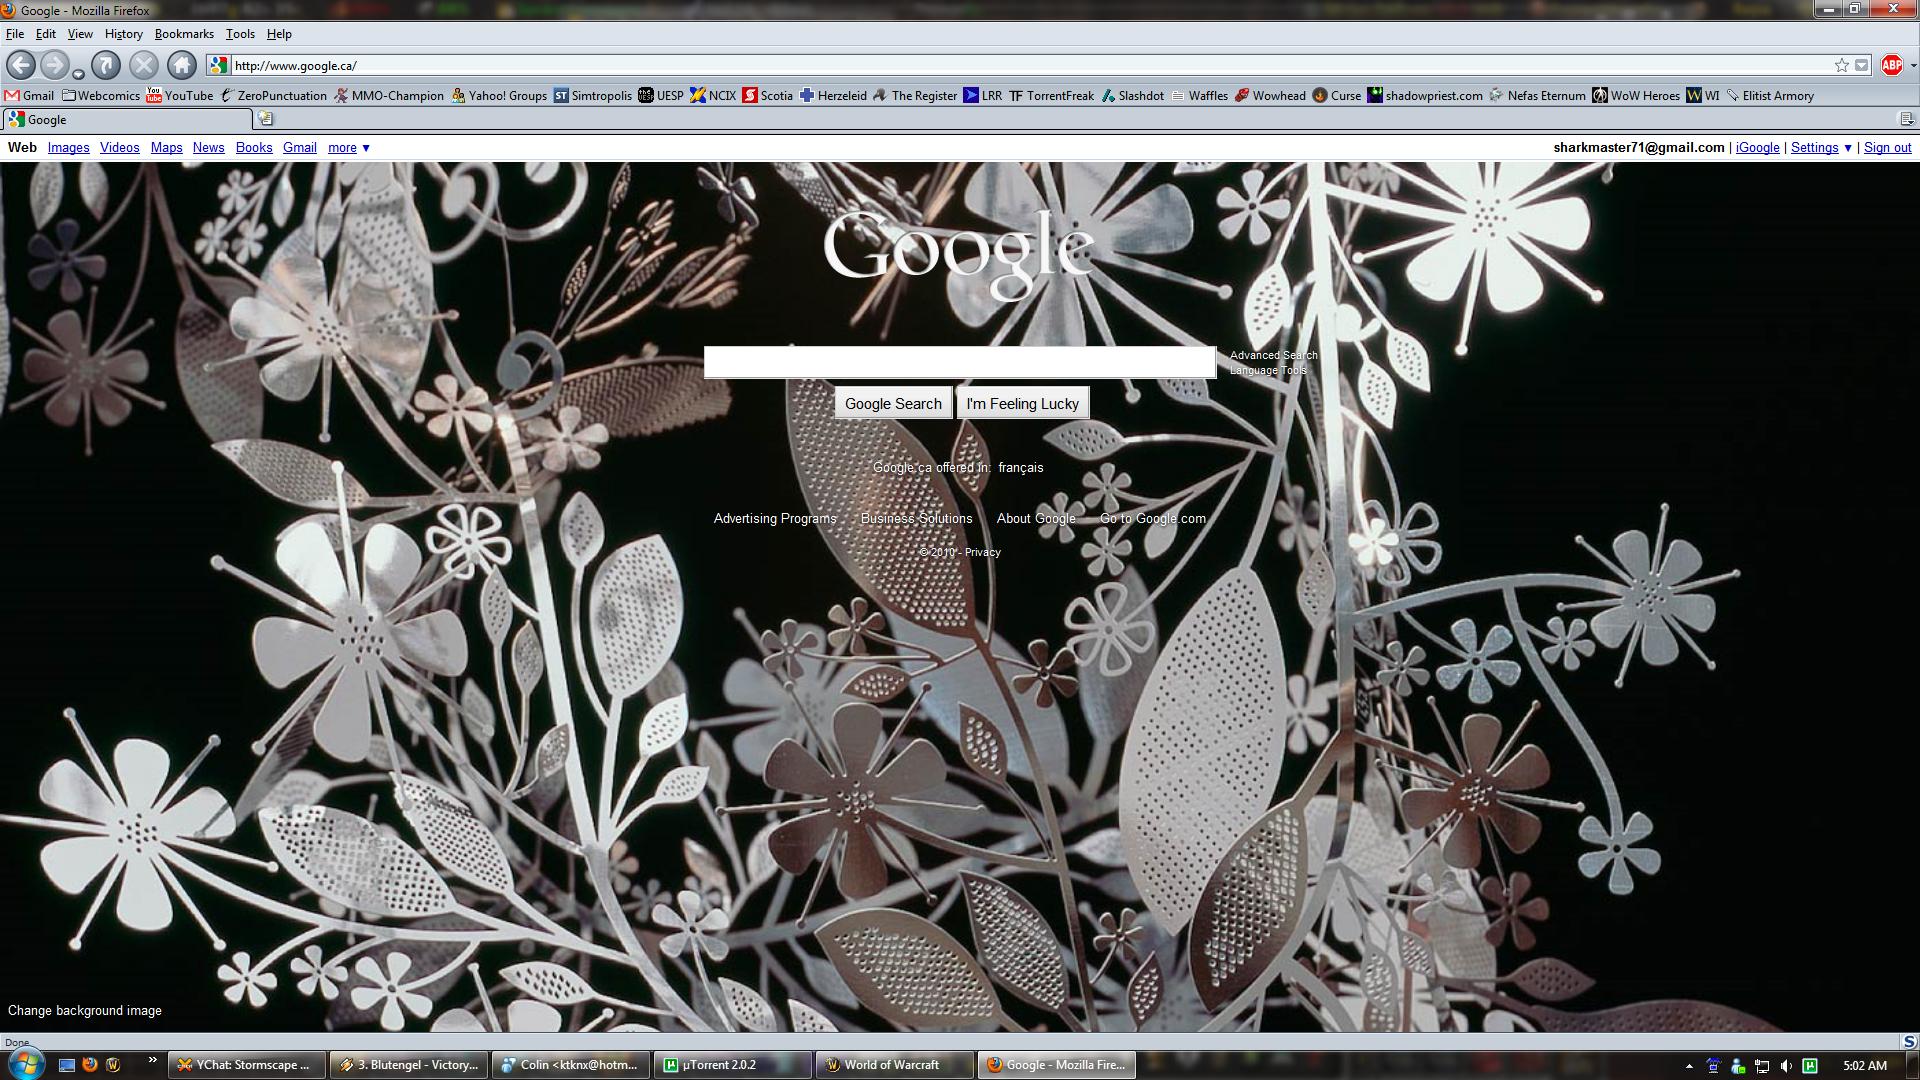1920x1080 pixels.
Task: Open the Bookmarks menu
Action: coord(184,34)
